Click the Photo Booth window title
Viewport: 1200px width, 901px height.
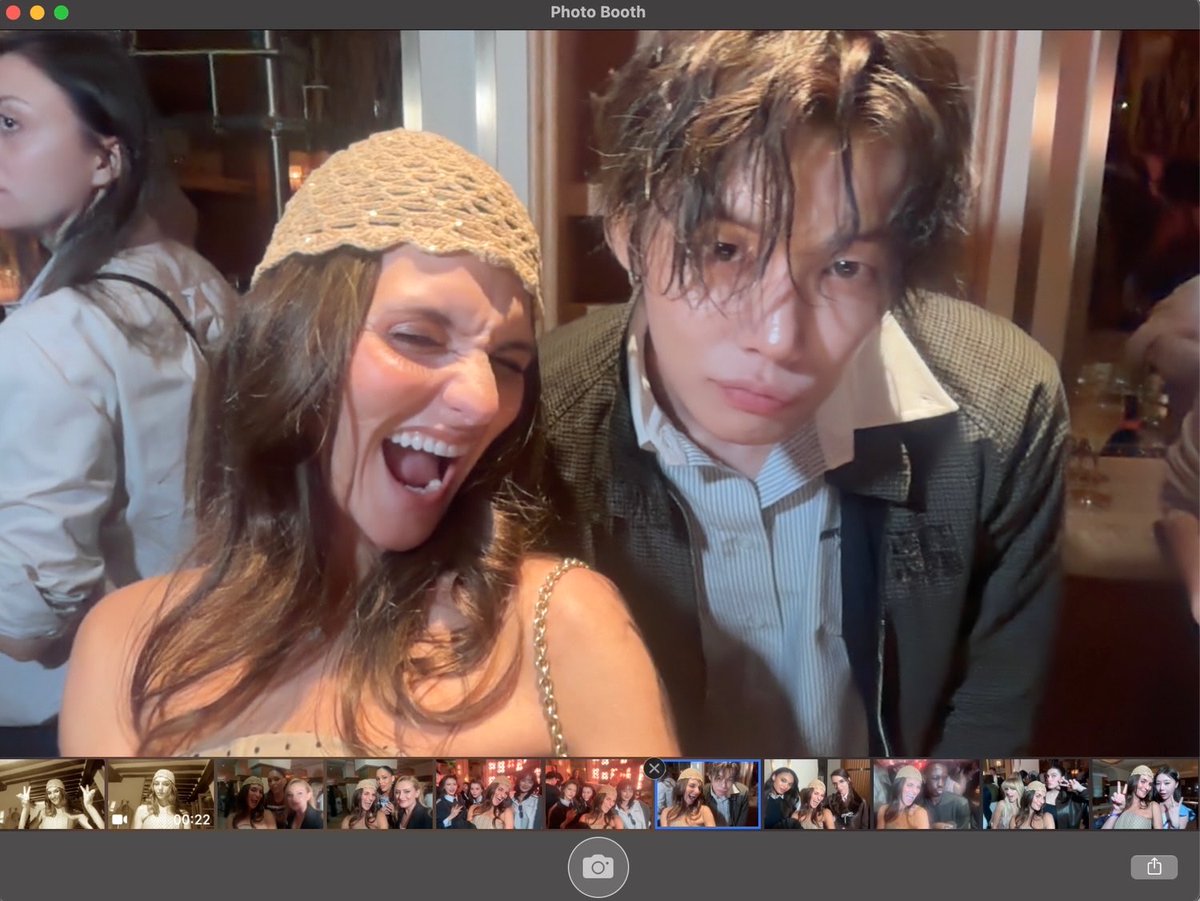pyautogui.click(x=598, y=12)
